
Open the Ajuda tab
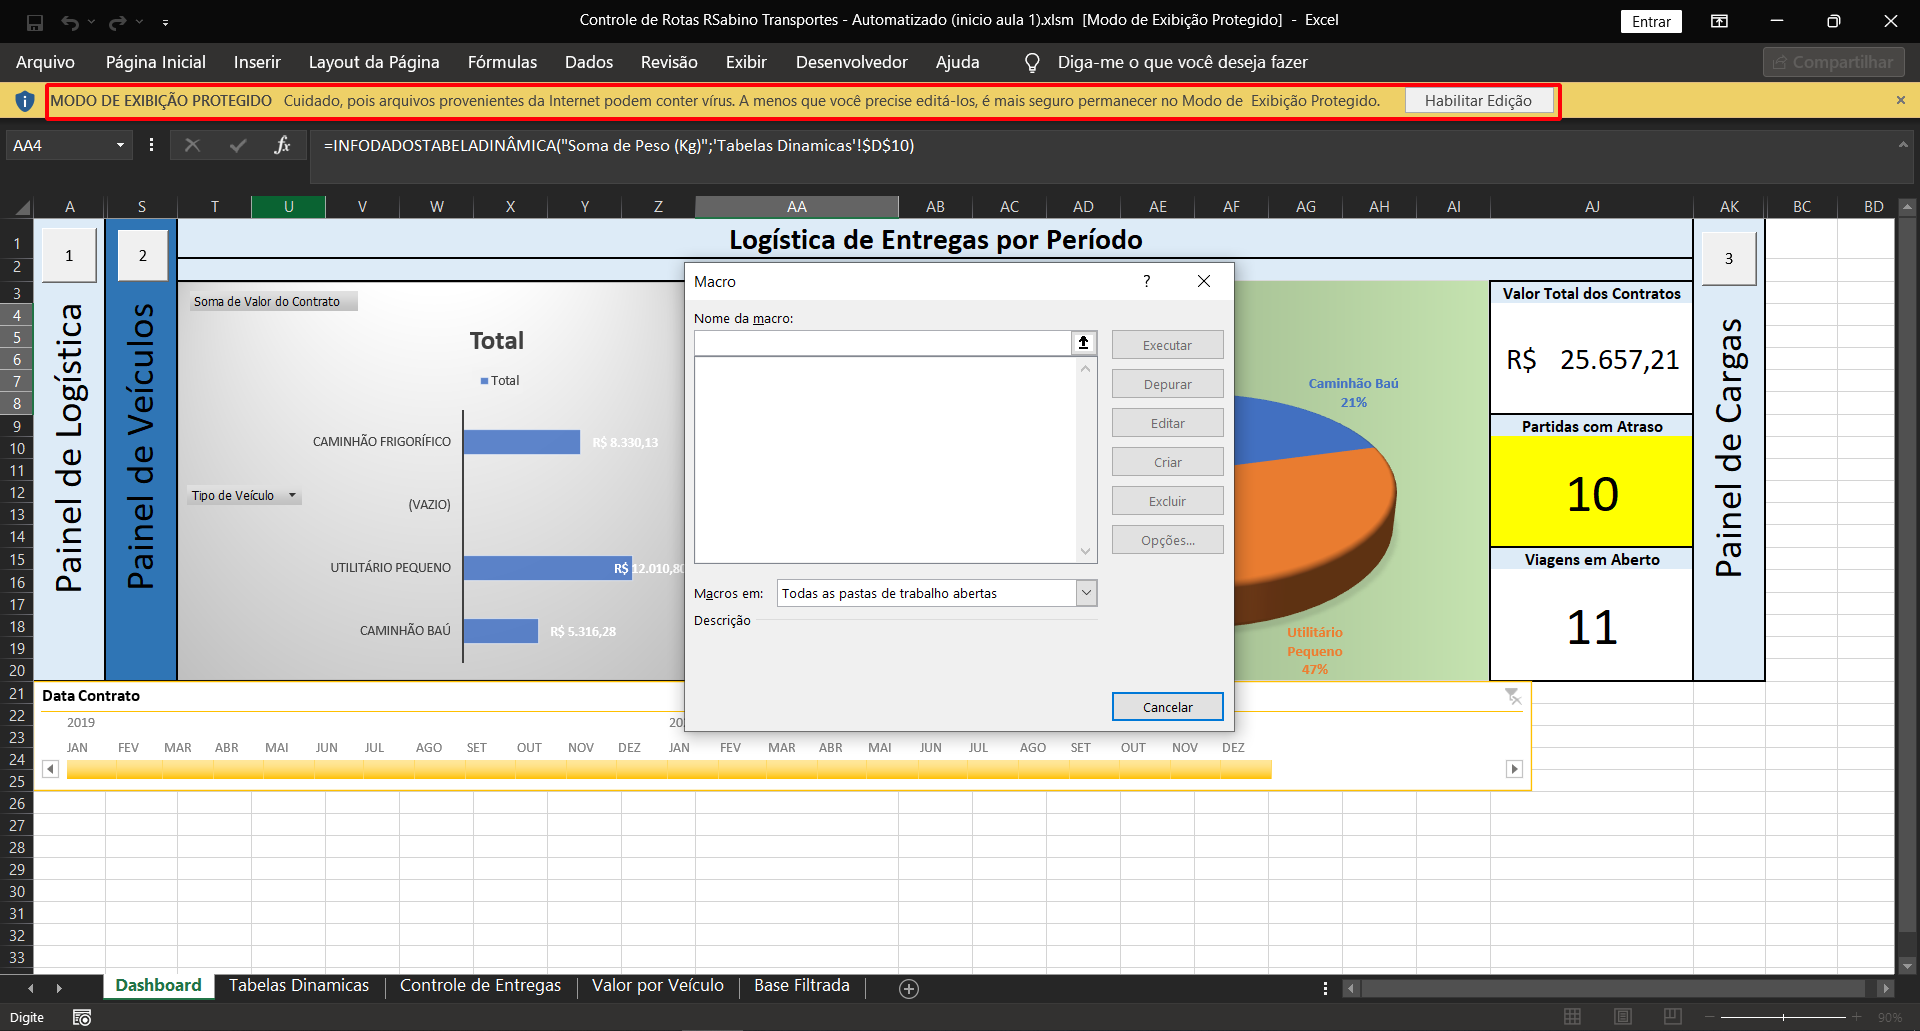pos(957,62)
